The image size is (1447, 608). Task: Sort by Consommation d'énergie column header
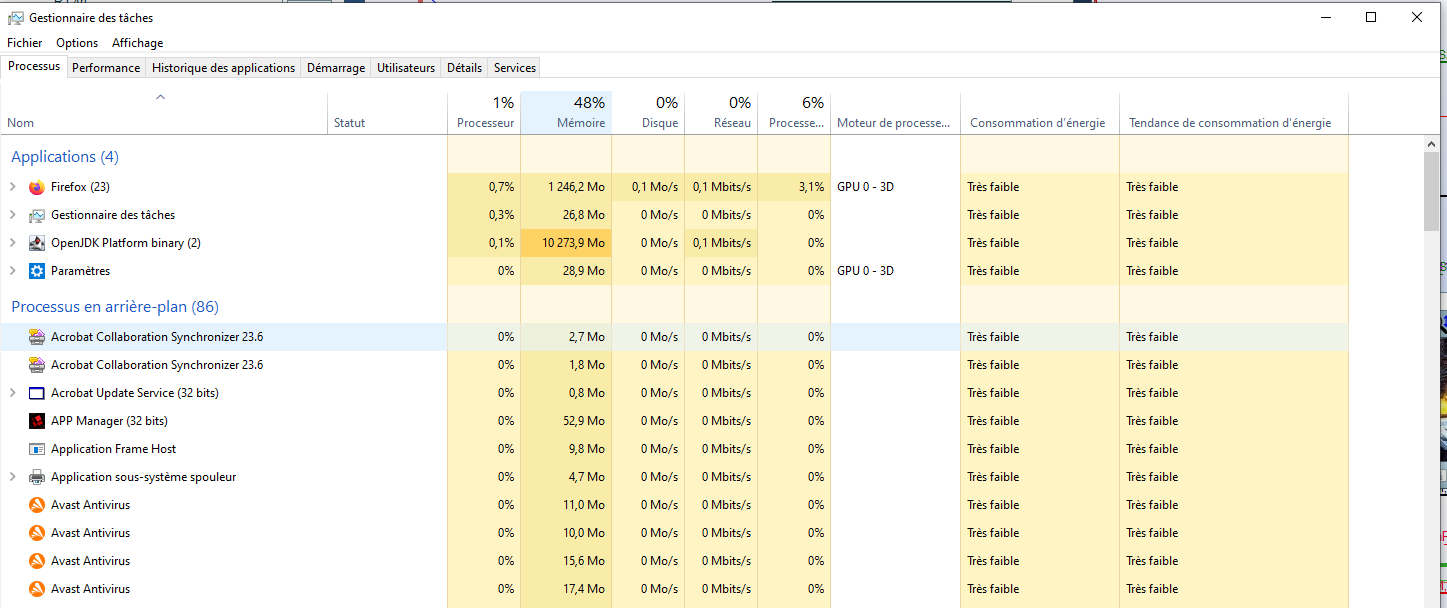(1040, 114)
